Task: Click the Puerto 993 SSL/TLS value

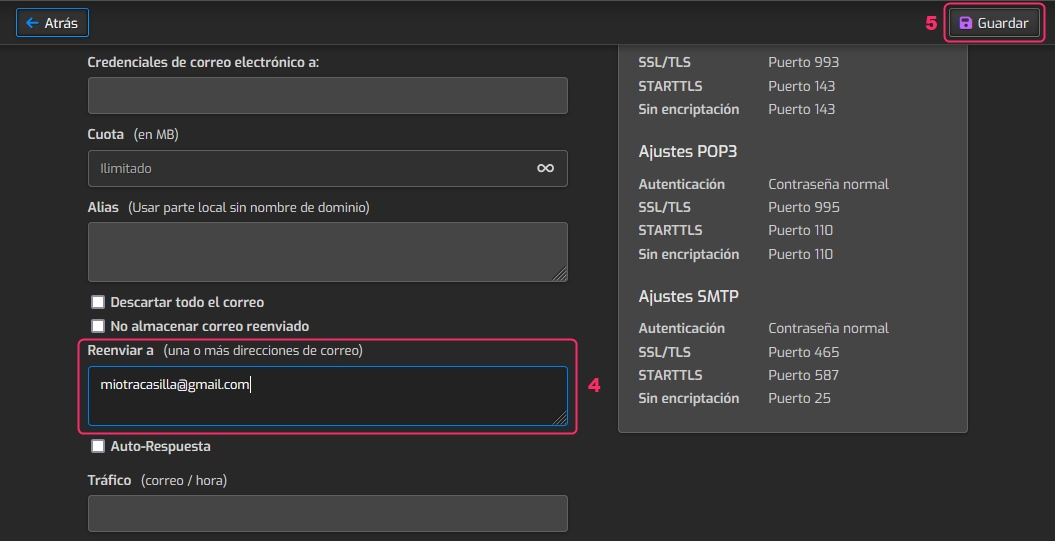Action: 803,62
